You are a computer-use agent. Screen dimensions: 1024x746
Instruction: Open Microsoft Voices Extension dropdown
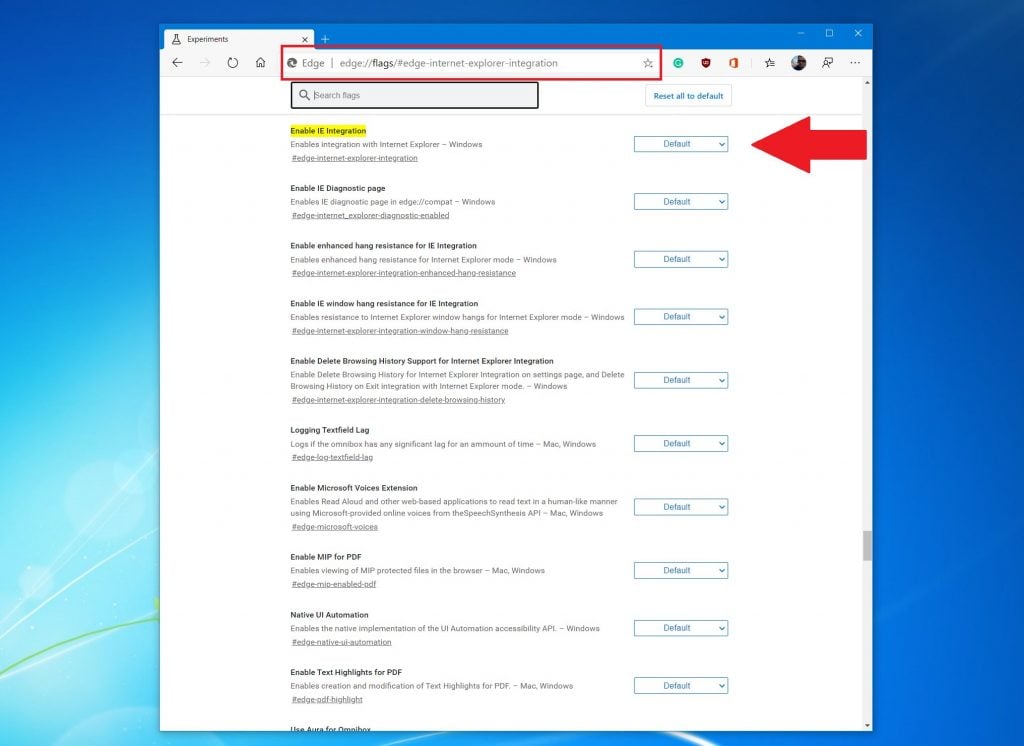coord(680,507)
